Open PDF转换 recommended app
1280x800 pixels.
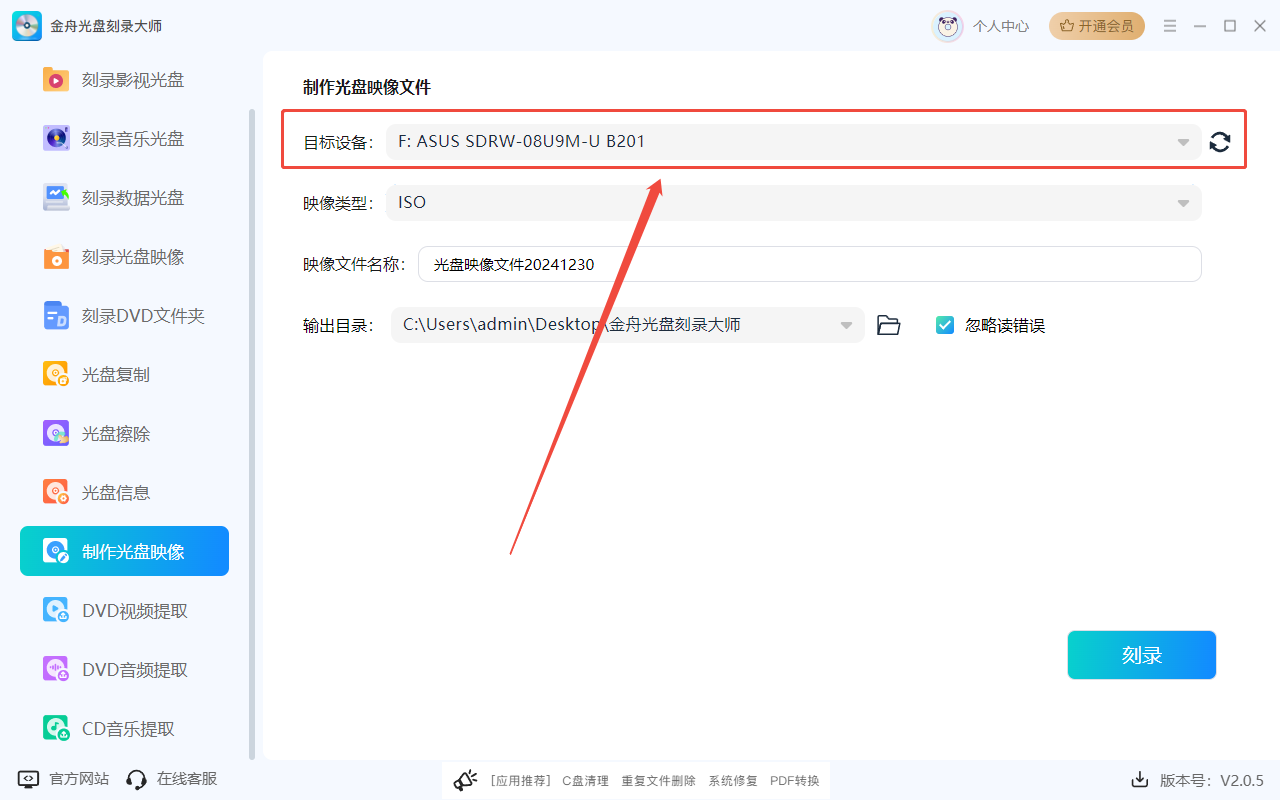click(795, 781)
